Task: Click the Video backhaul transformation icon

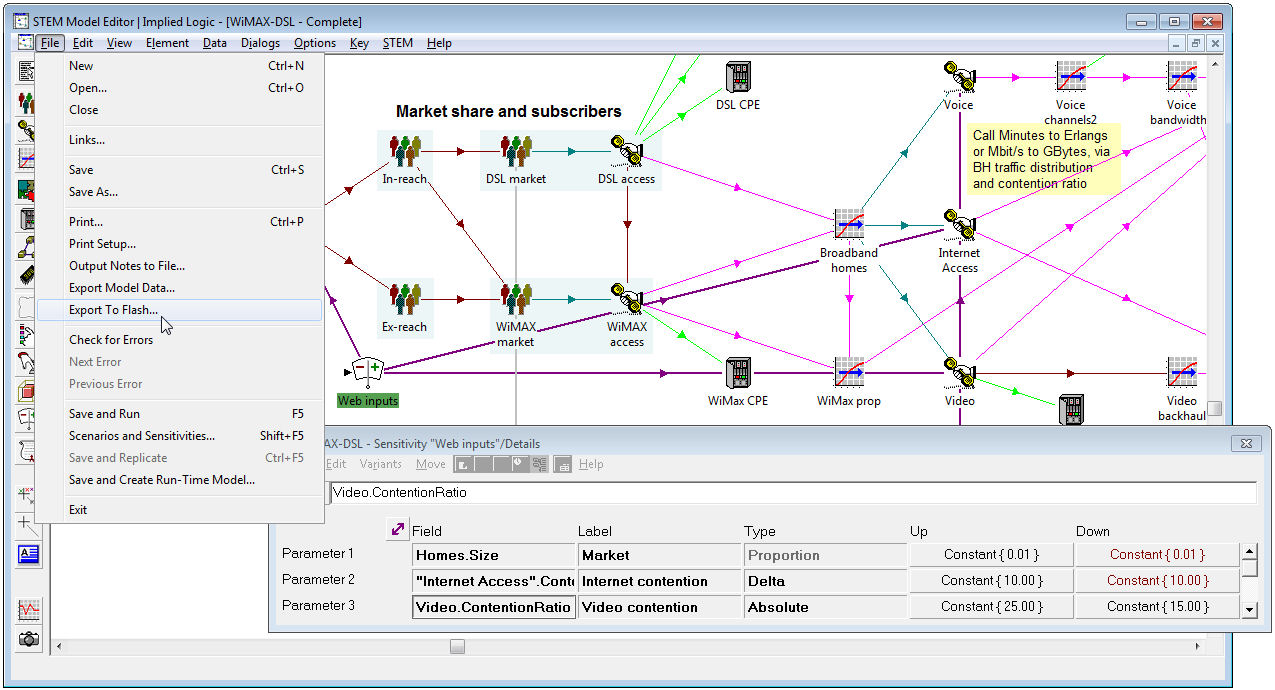Action: [x=1182, y=373]
